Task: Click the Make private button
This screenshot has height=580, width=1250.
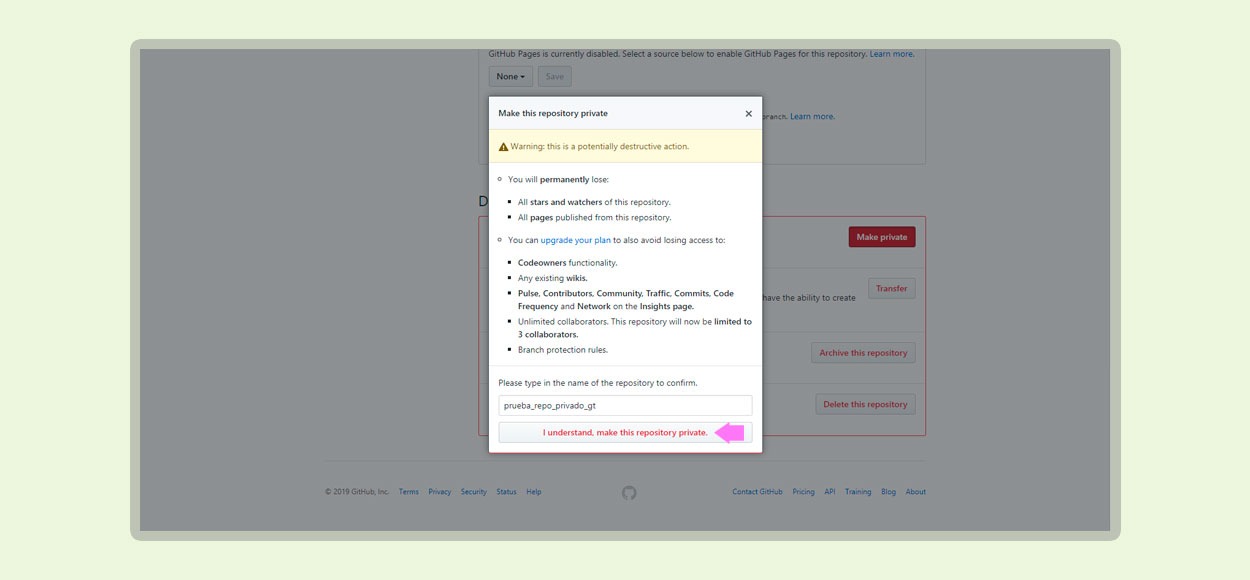Action: coord(882,237)
